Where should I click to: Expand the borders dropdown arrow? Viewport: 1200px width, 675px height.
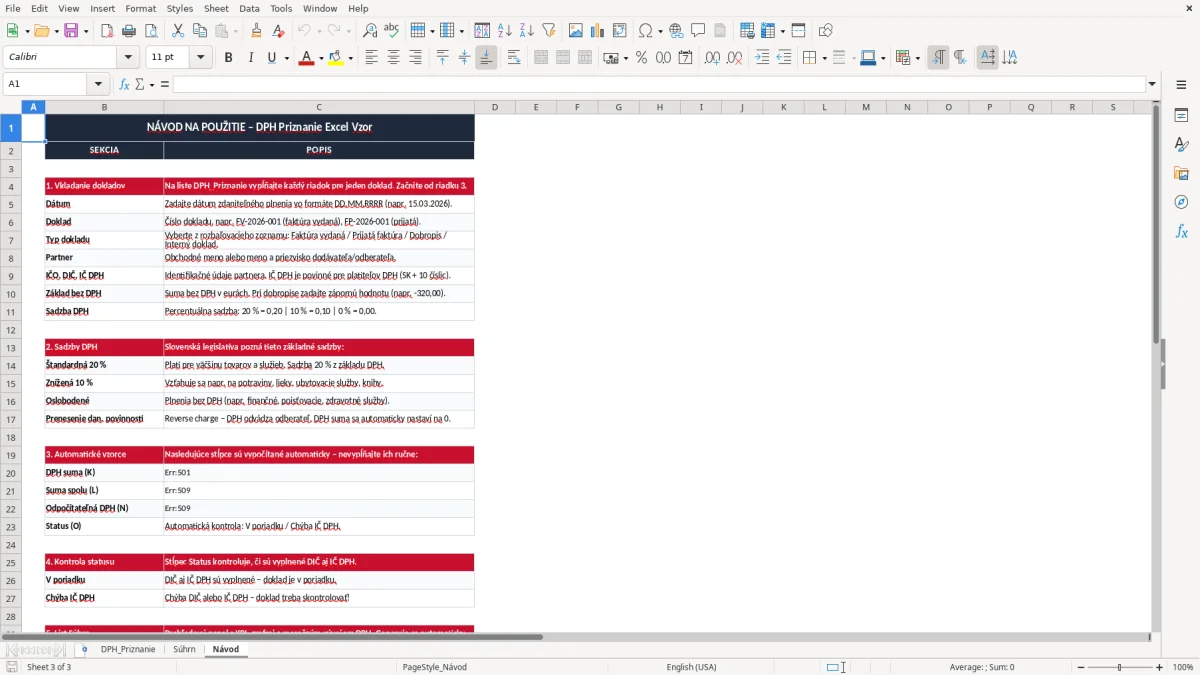coord(824,58)
